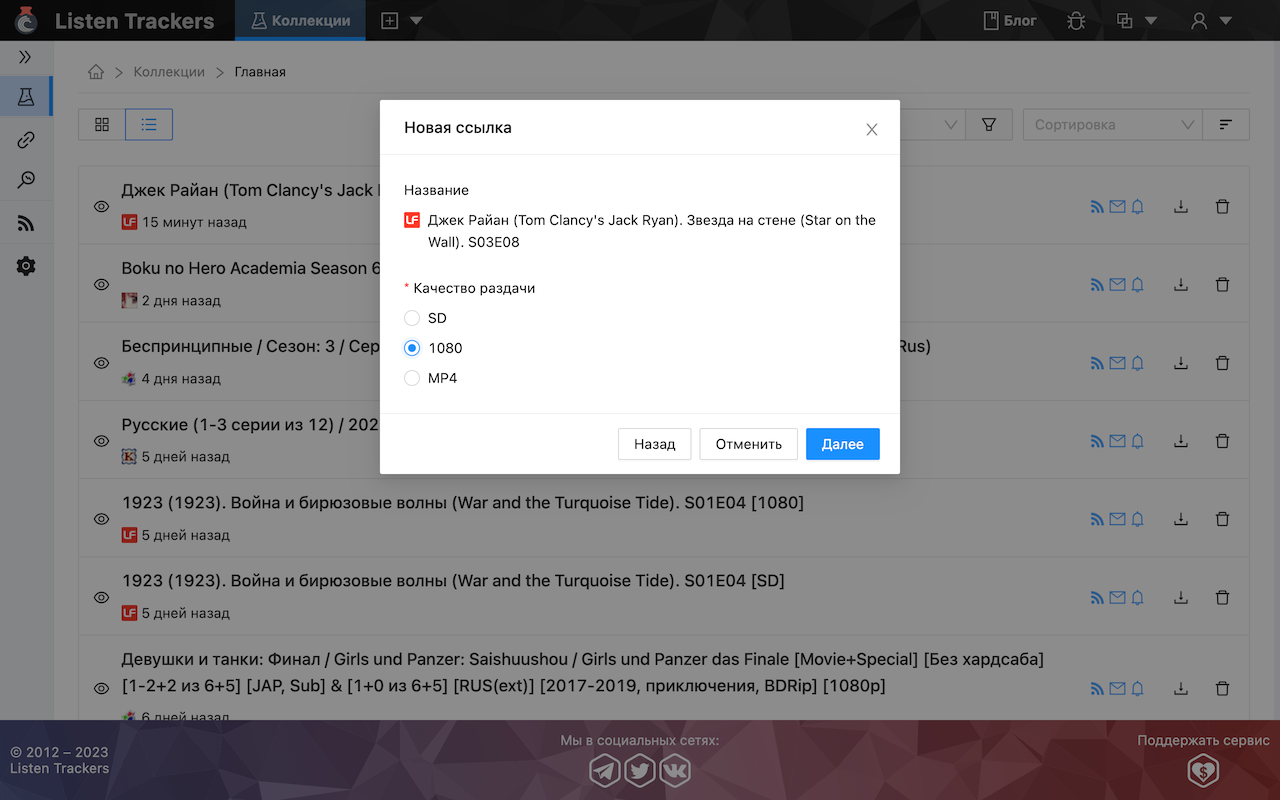
Task: Select the 1080 quality option
Action: coord(411,347)
